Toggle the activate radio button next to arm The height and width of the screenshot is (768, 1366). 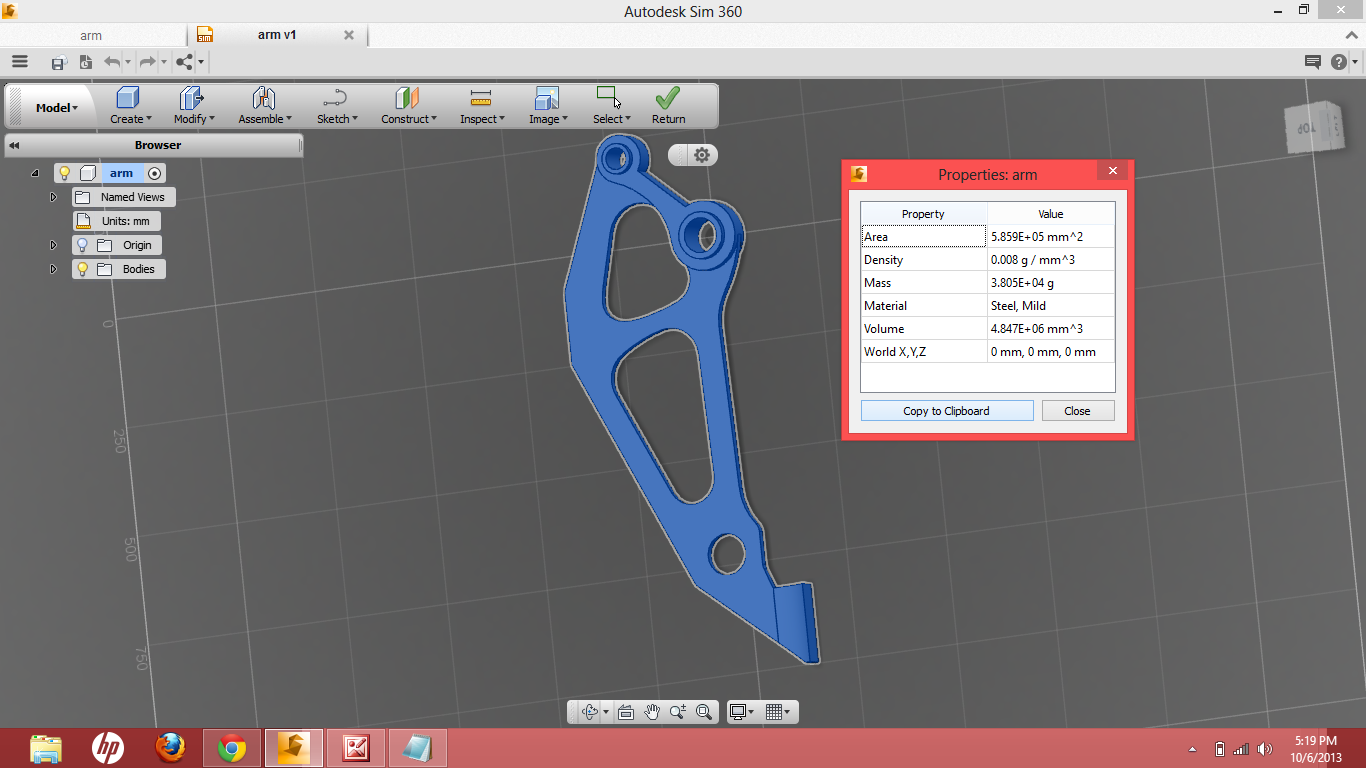155,173
